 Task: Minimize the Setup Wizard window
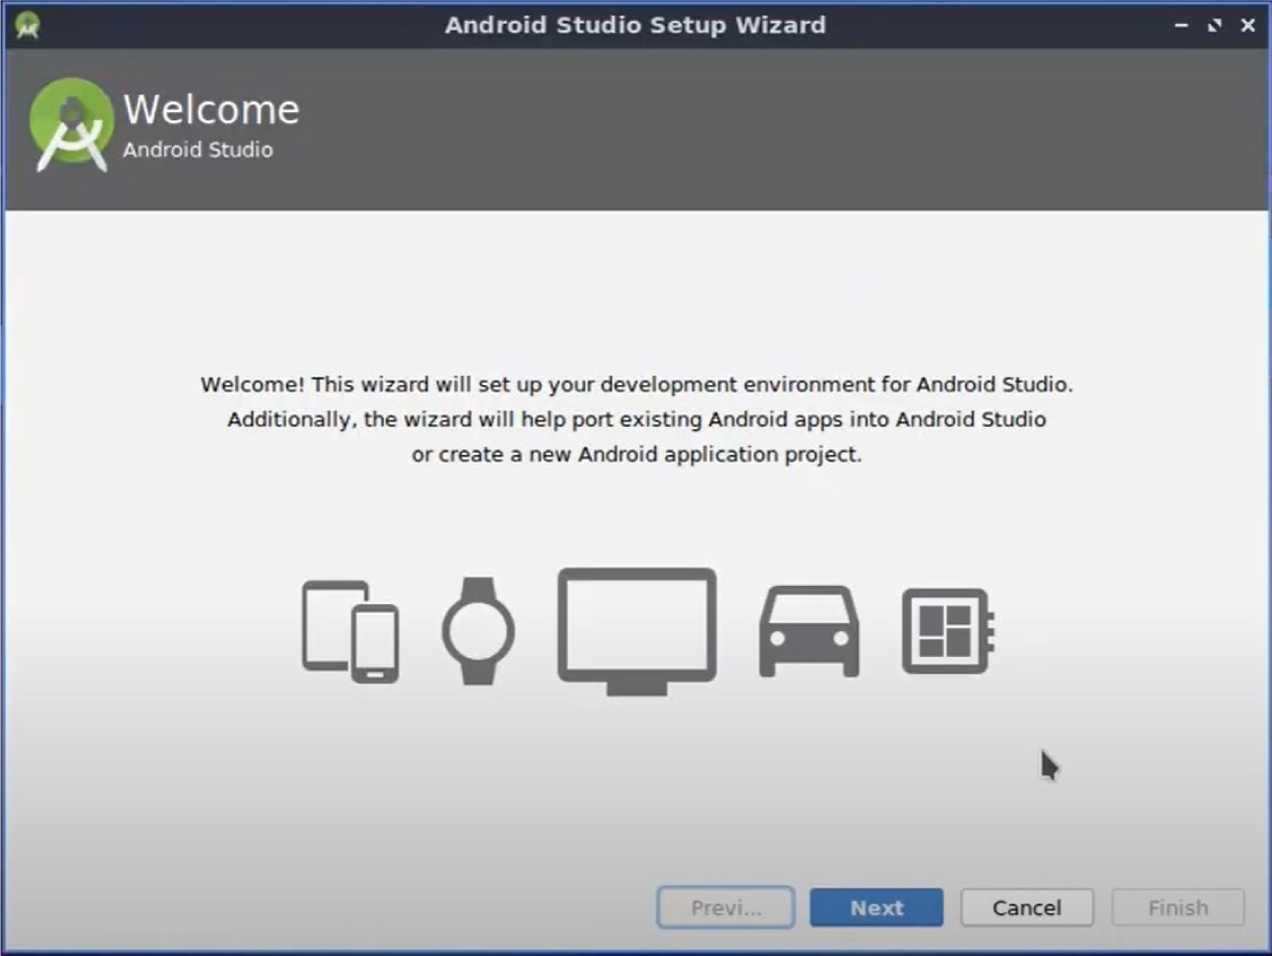pyautogui.click(x=1181, y=25)
